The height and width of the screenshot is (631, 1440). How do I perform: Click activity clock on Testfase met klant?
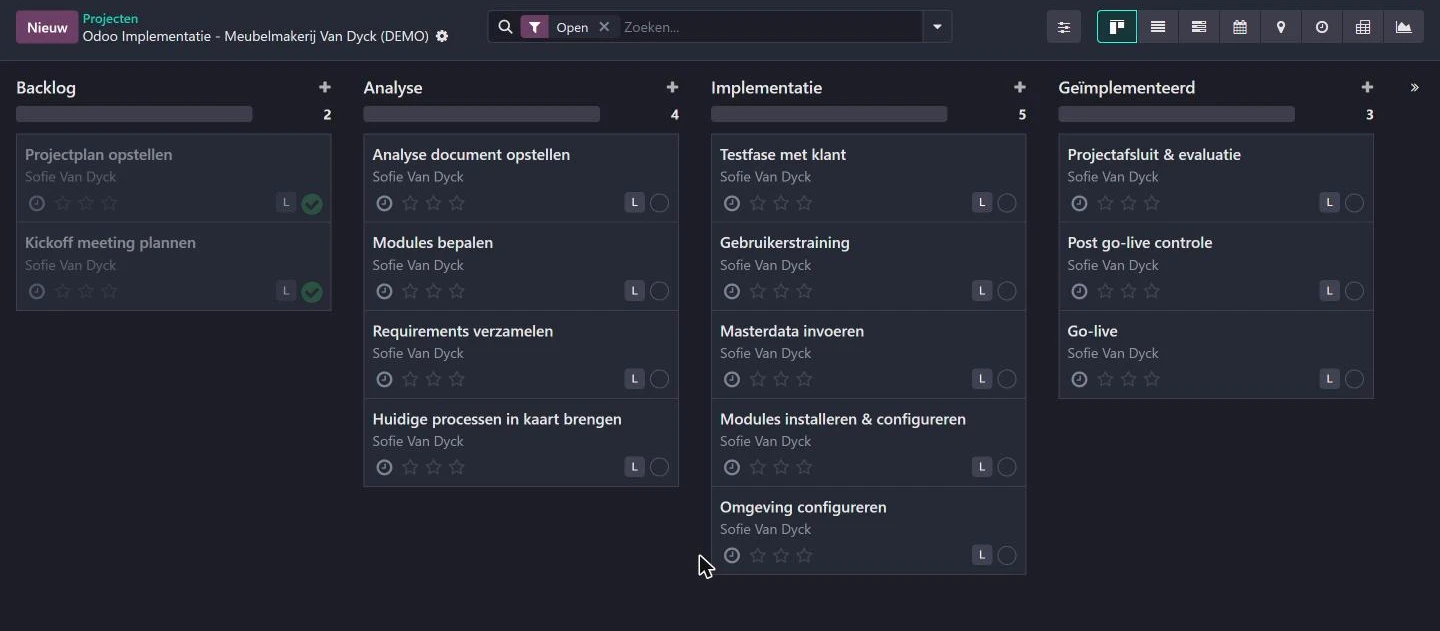[x=732, y=203]
